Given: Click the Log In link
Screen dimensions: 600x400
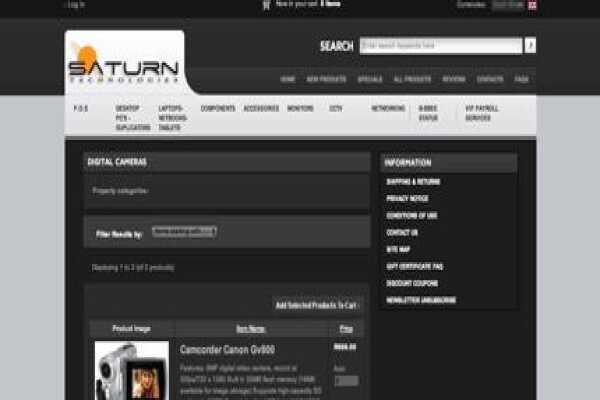Looking at the screenshot, I should (x=76, y=5).
